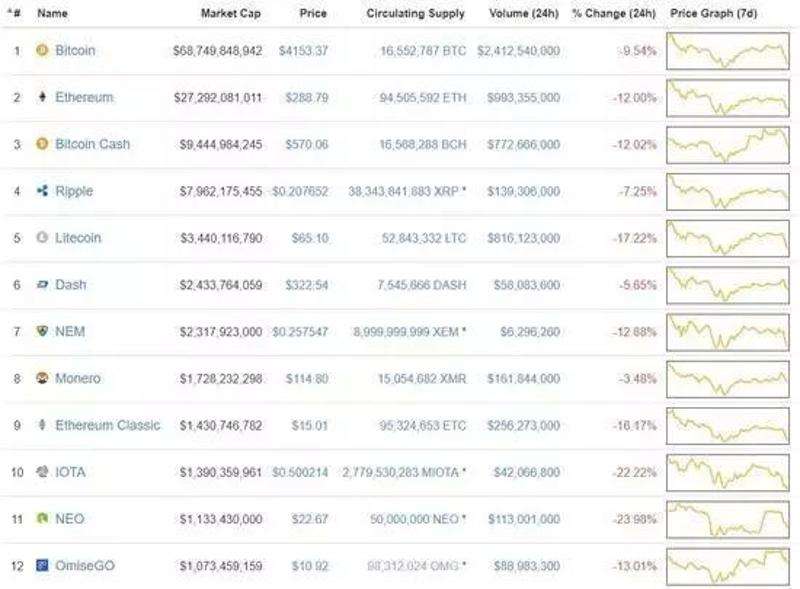Click the Monero logo icon
The image size is (800, 589).
pos(42,378)
